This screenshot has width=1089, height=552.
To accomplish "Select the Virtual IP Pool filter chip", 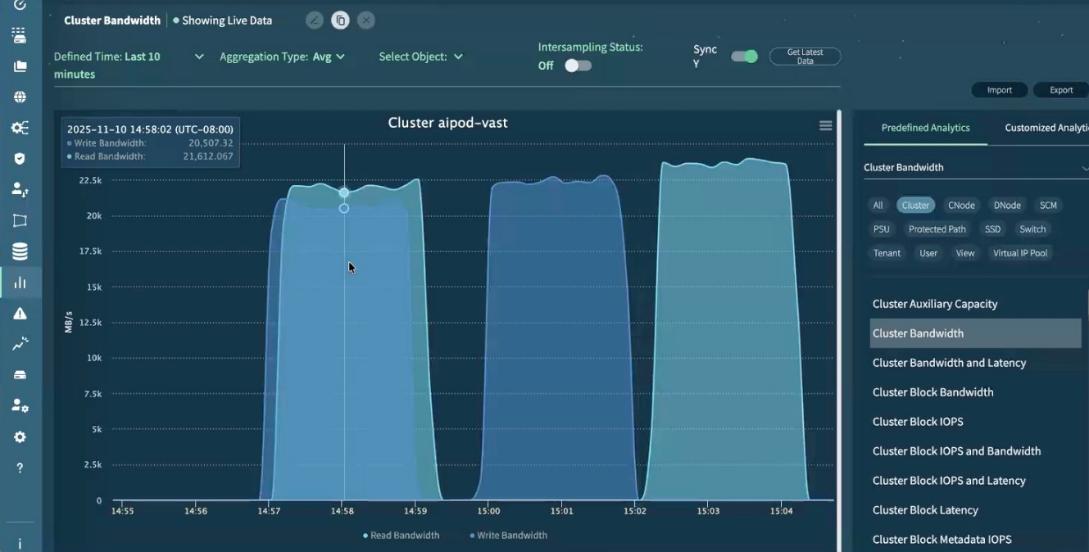I will coord(1020,253).
